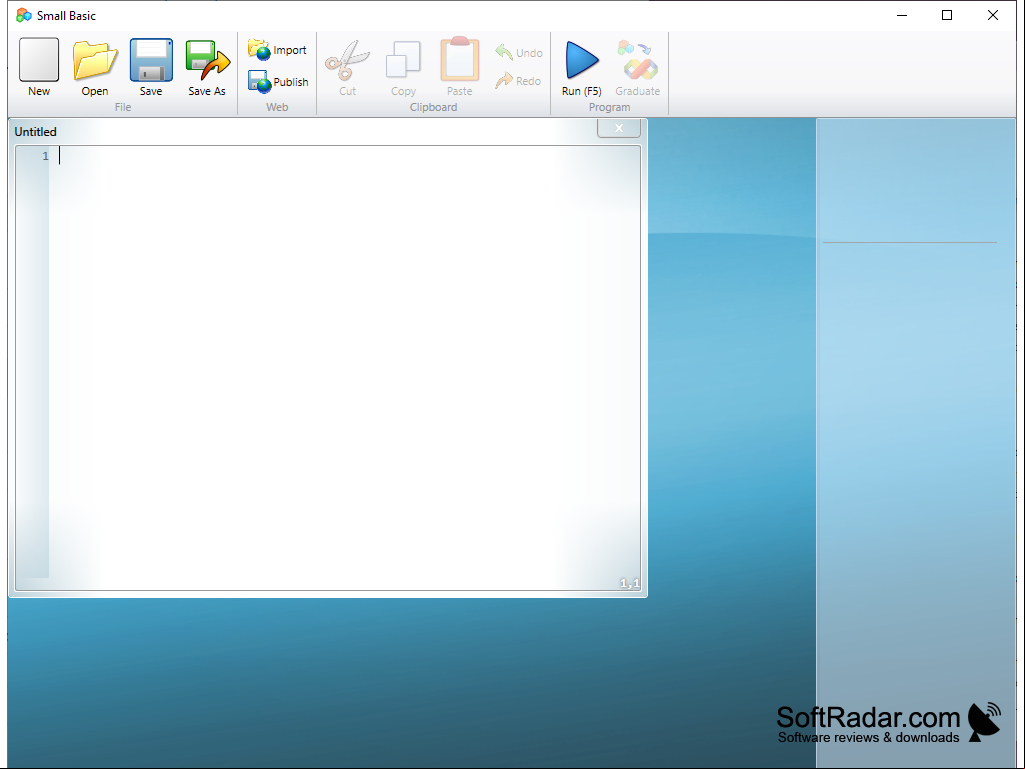Publish the program to the web

(278, 82)
